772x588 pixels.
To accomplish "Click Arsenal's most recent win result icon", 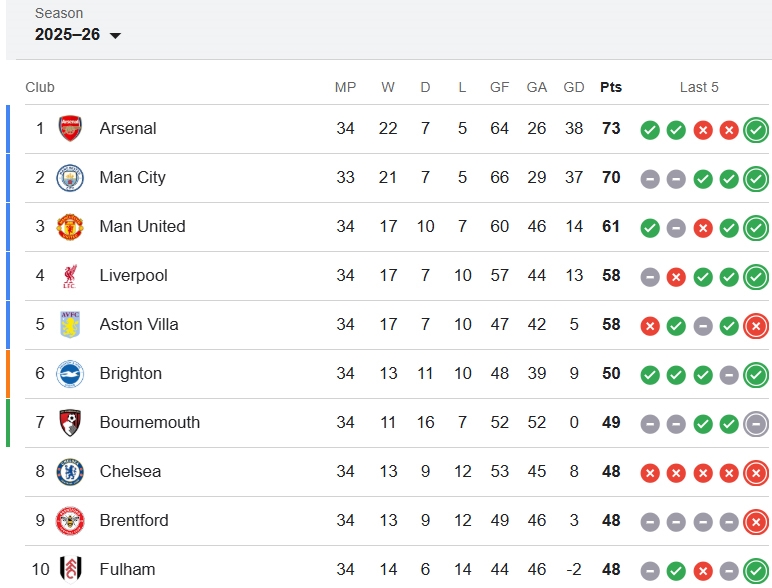I will coord(756,129).
